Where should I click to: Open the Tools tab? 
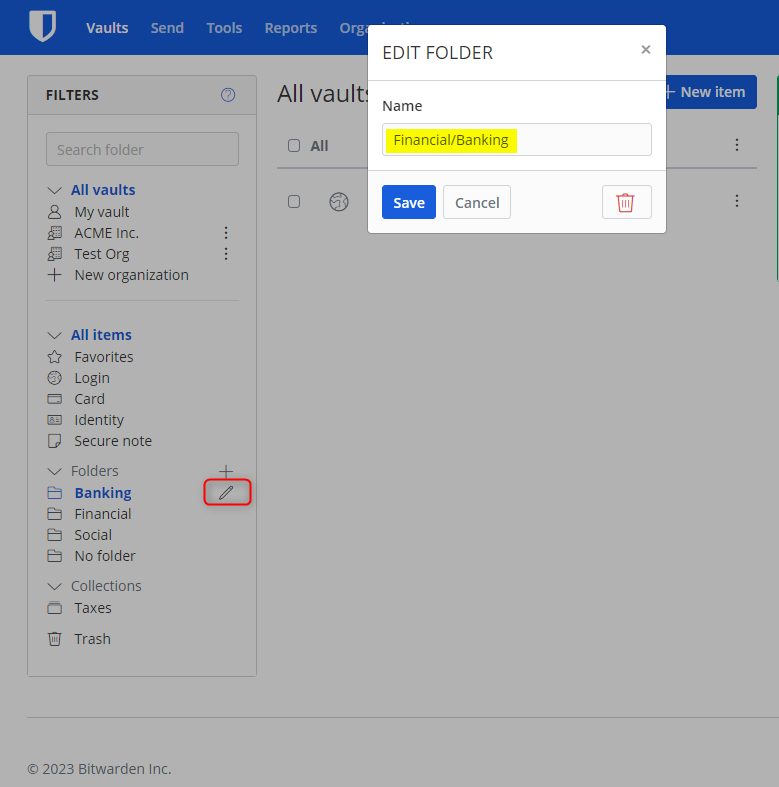pyautogui.click(x=224, y=28)
